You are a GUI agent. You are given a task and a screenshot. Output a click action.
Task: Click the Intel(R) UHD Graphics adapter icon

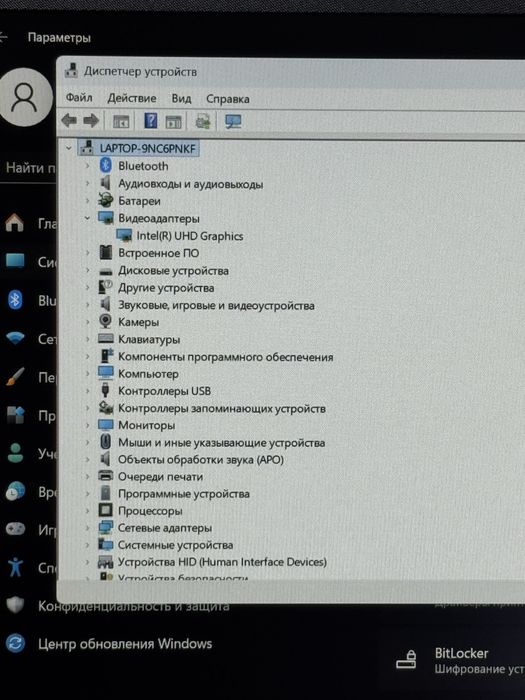click(x=124, y=235)
